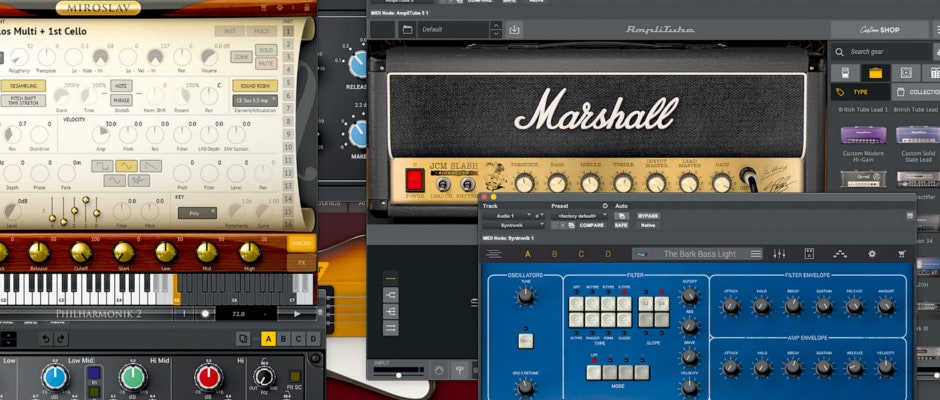940x400 pixels.
Task: Open the Poly key mode dropdown
Action: pyautogui.click(x=196, y=212)
